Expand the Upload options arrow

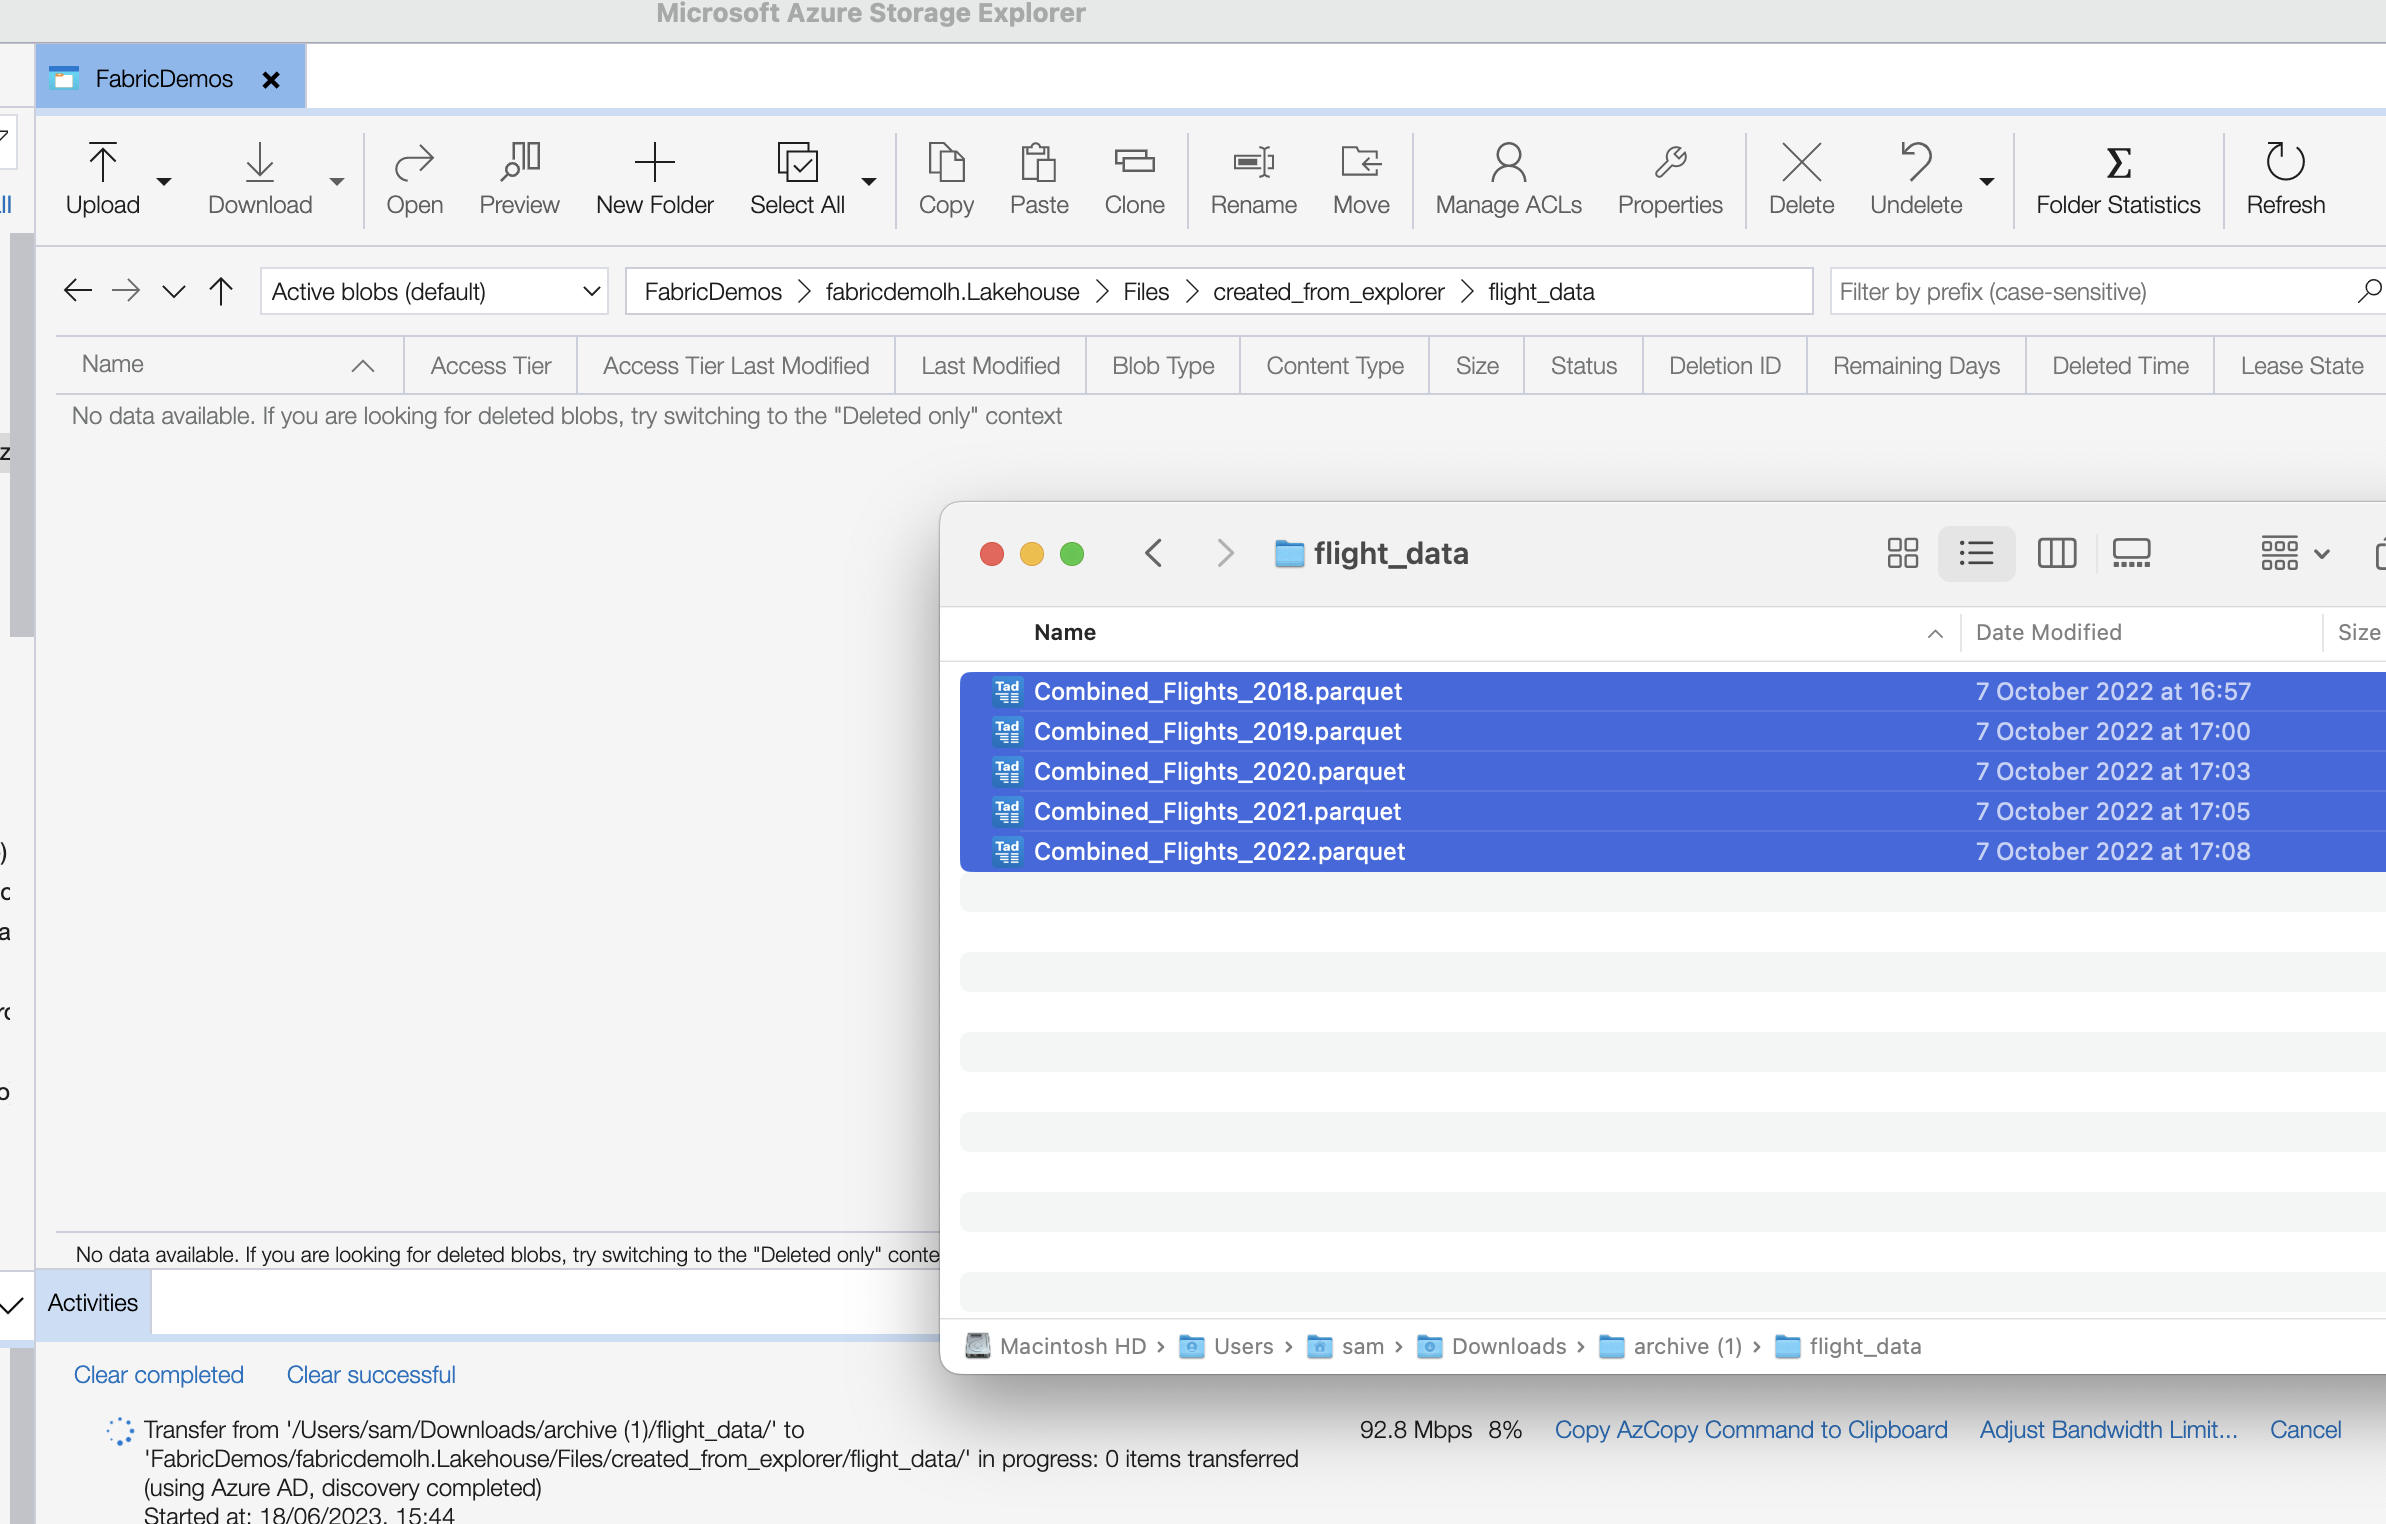(163, 182)
